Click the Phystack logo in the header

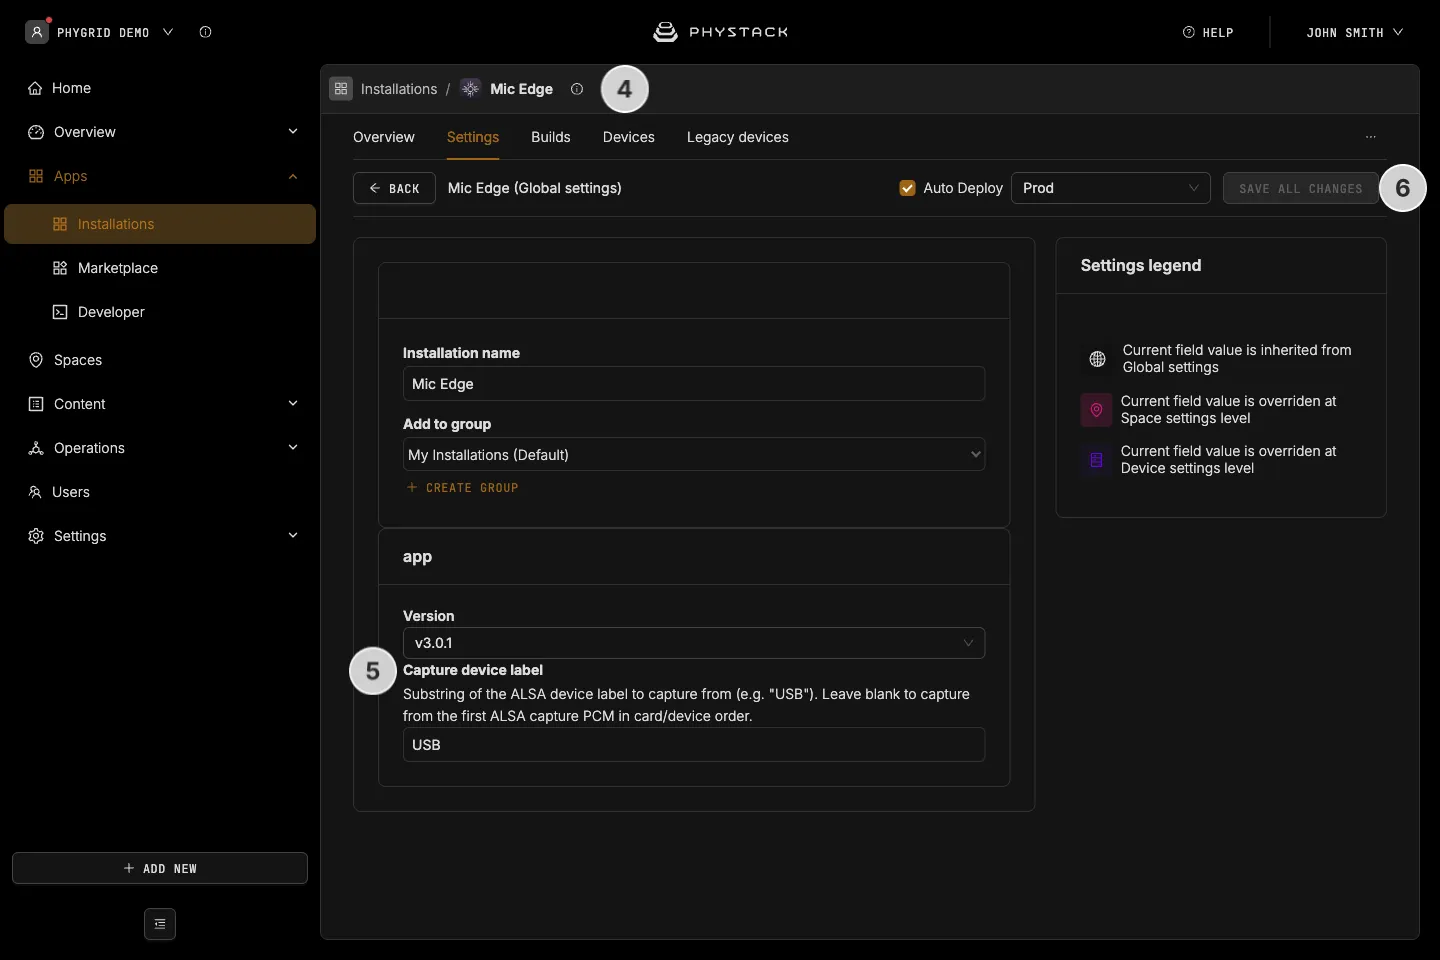click(720, 32)
